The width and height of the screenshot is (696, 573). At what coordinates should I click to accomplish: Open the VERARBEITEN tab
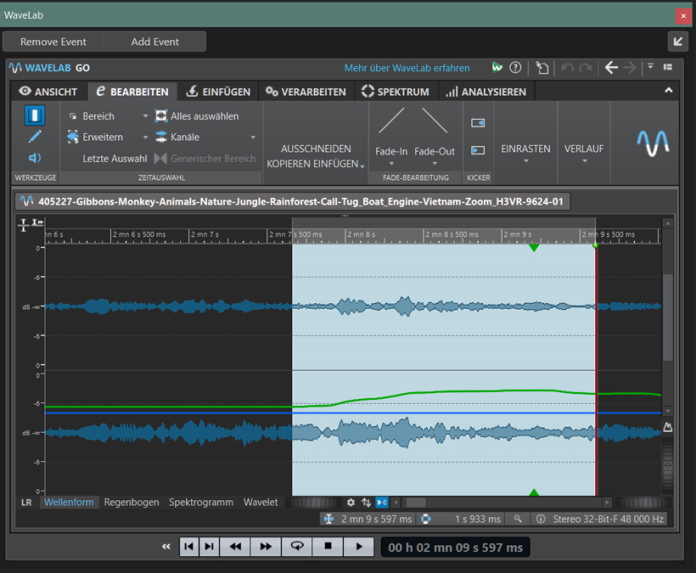point(305,91)
